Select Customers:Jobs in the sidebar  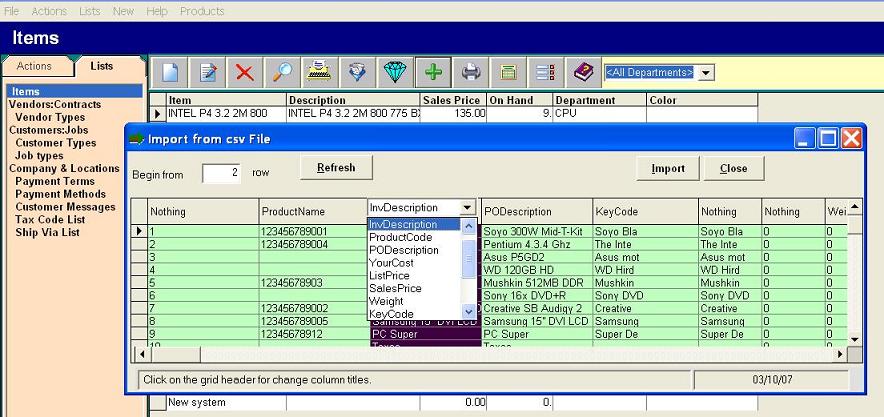point(48,130)
